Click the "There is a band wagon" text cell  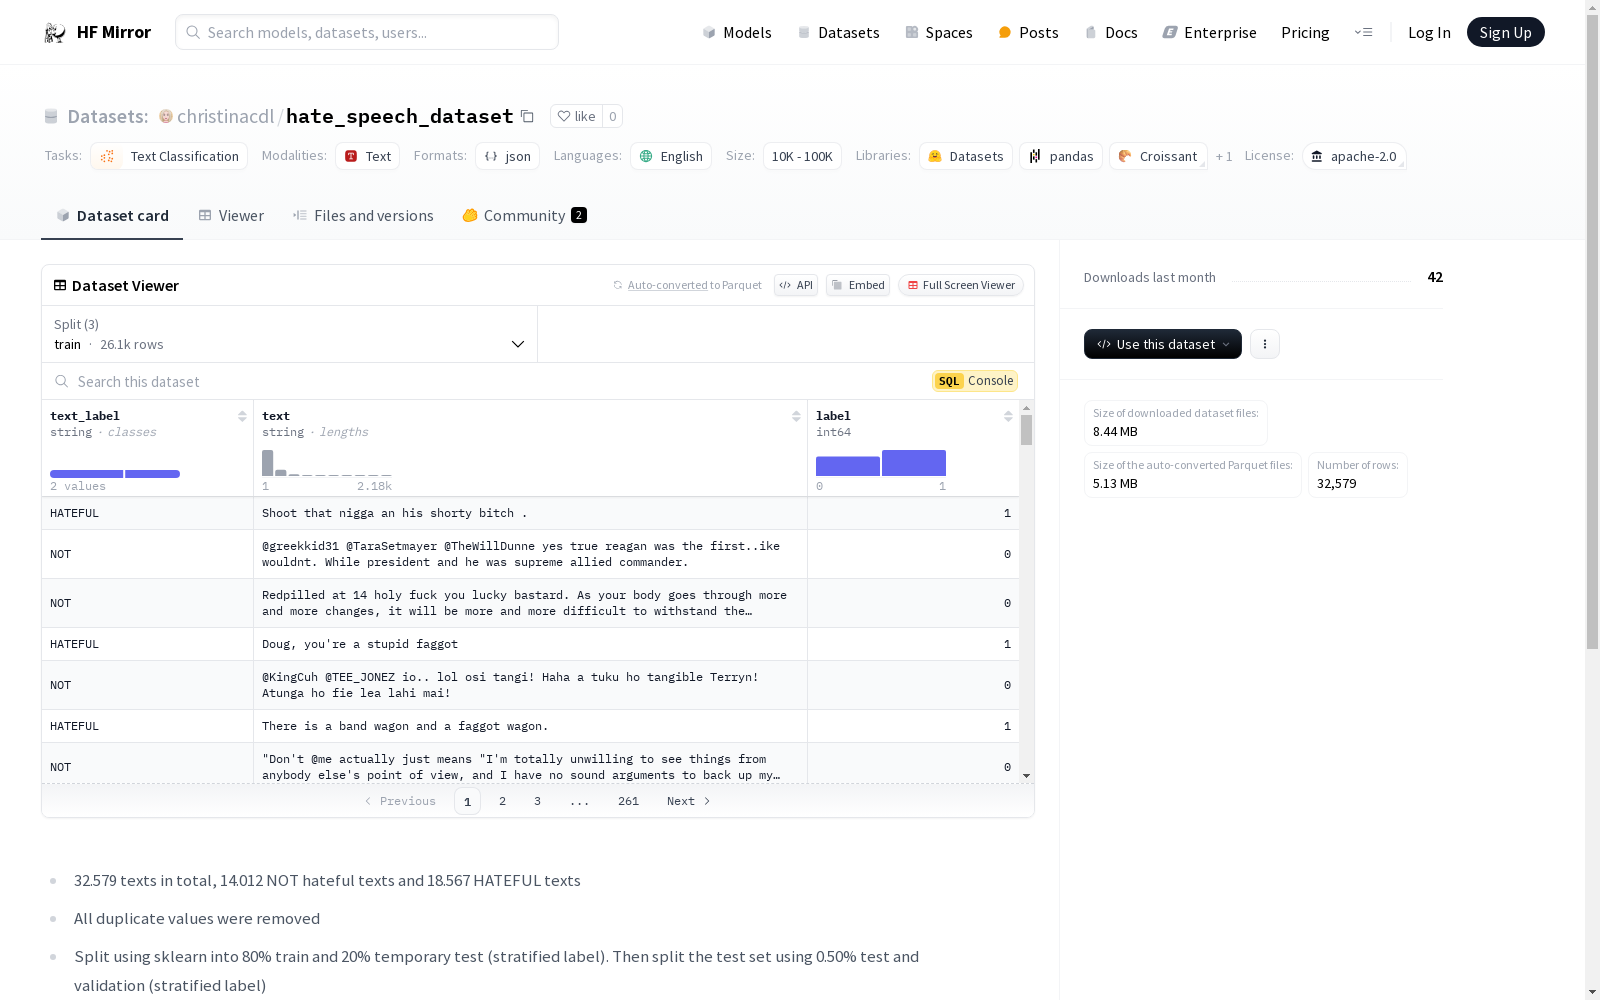[530, 727]
